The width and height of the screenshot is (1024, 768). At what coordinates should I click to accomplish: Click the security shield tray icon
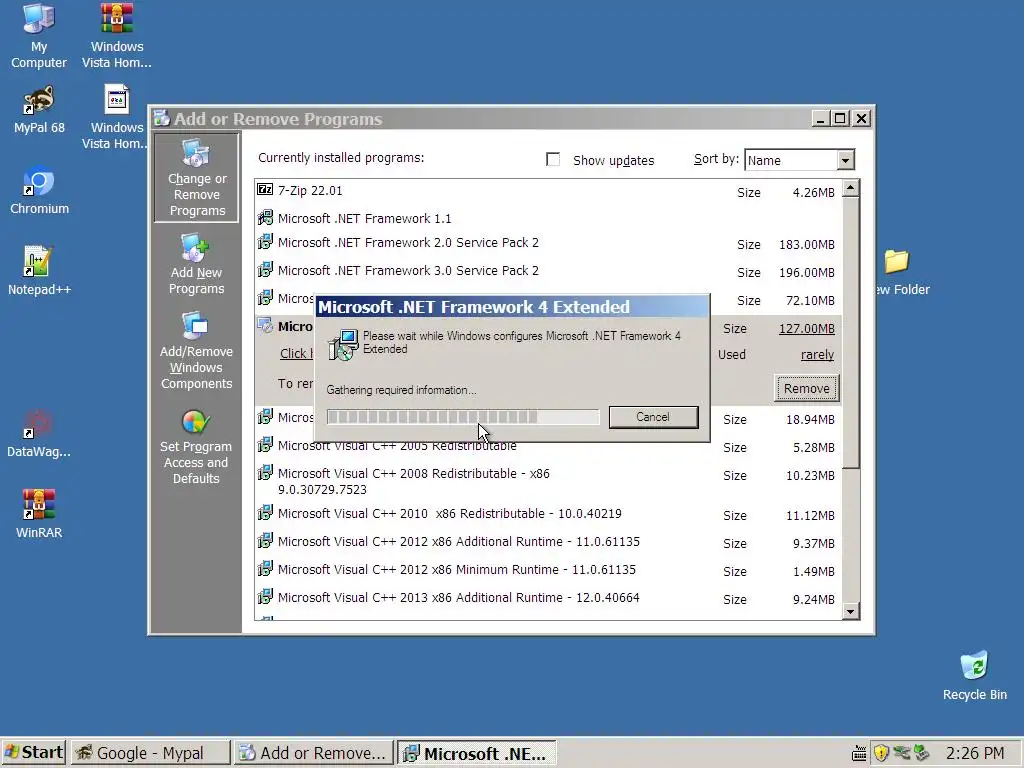click(881, 753)
